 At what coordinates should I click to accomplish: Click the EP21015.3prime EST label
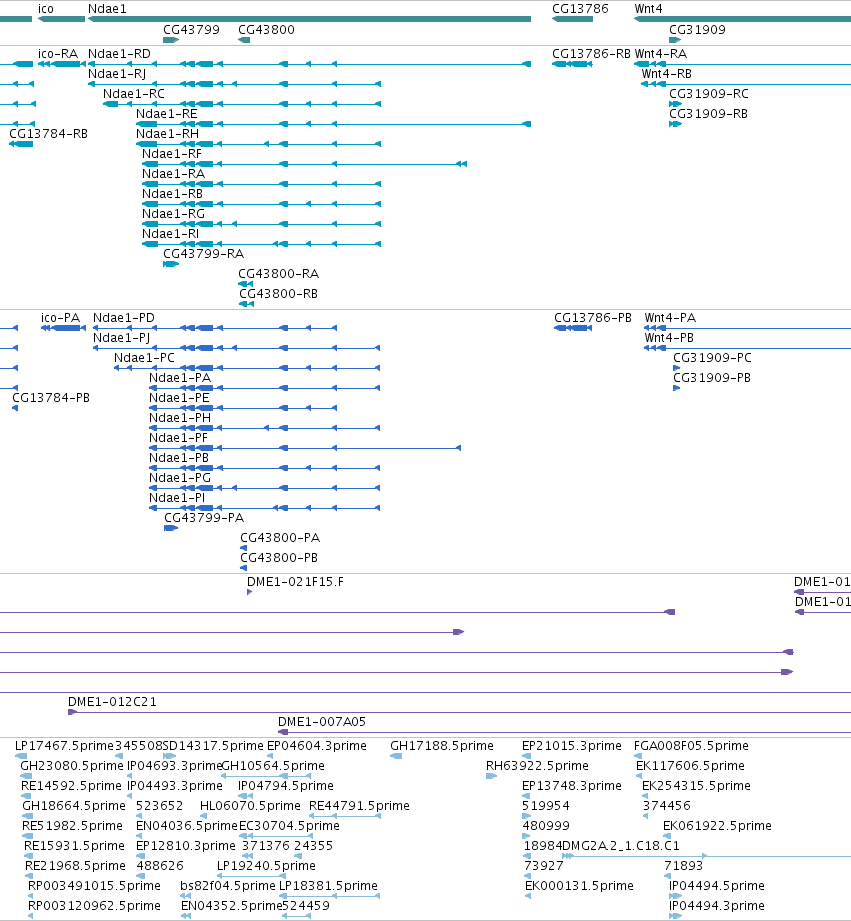[x=572, y=745]
